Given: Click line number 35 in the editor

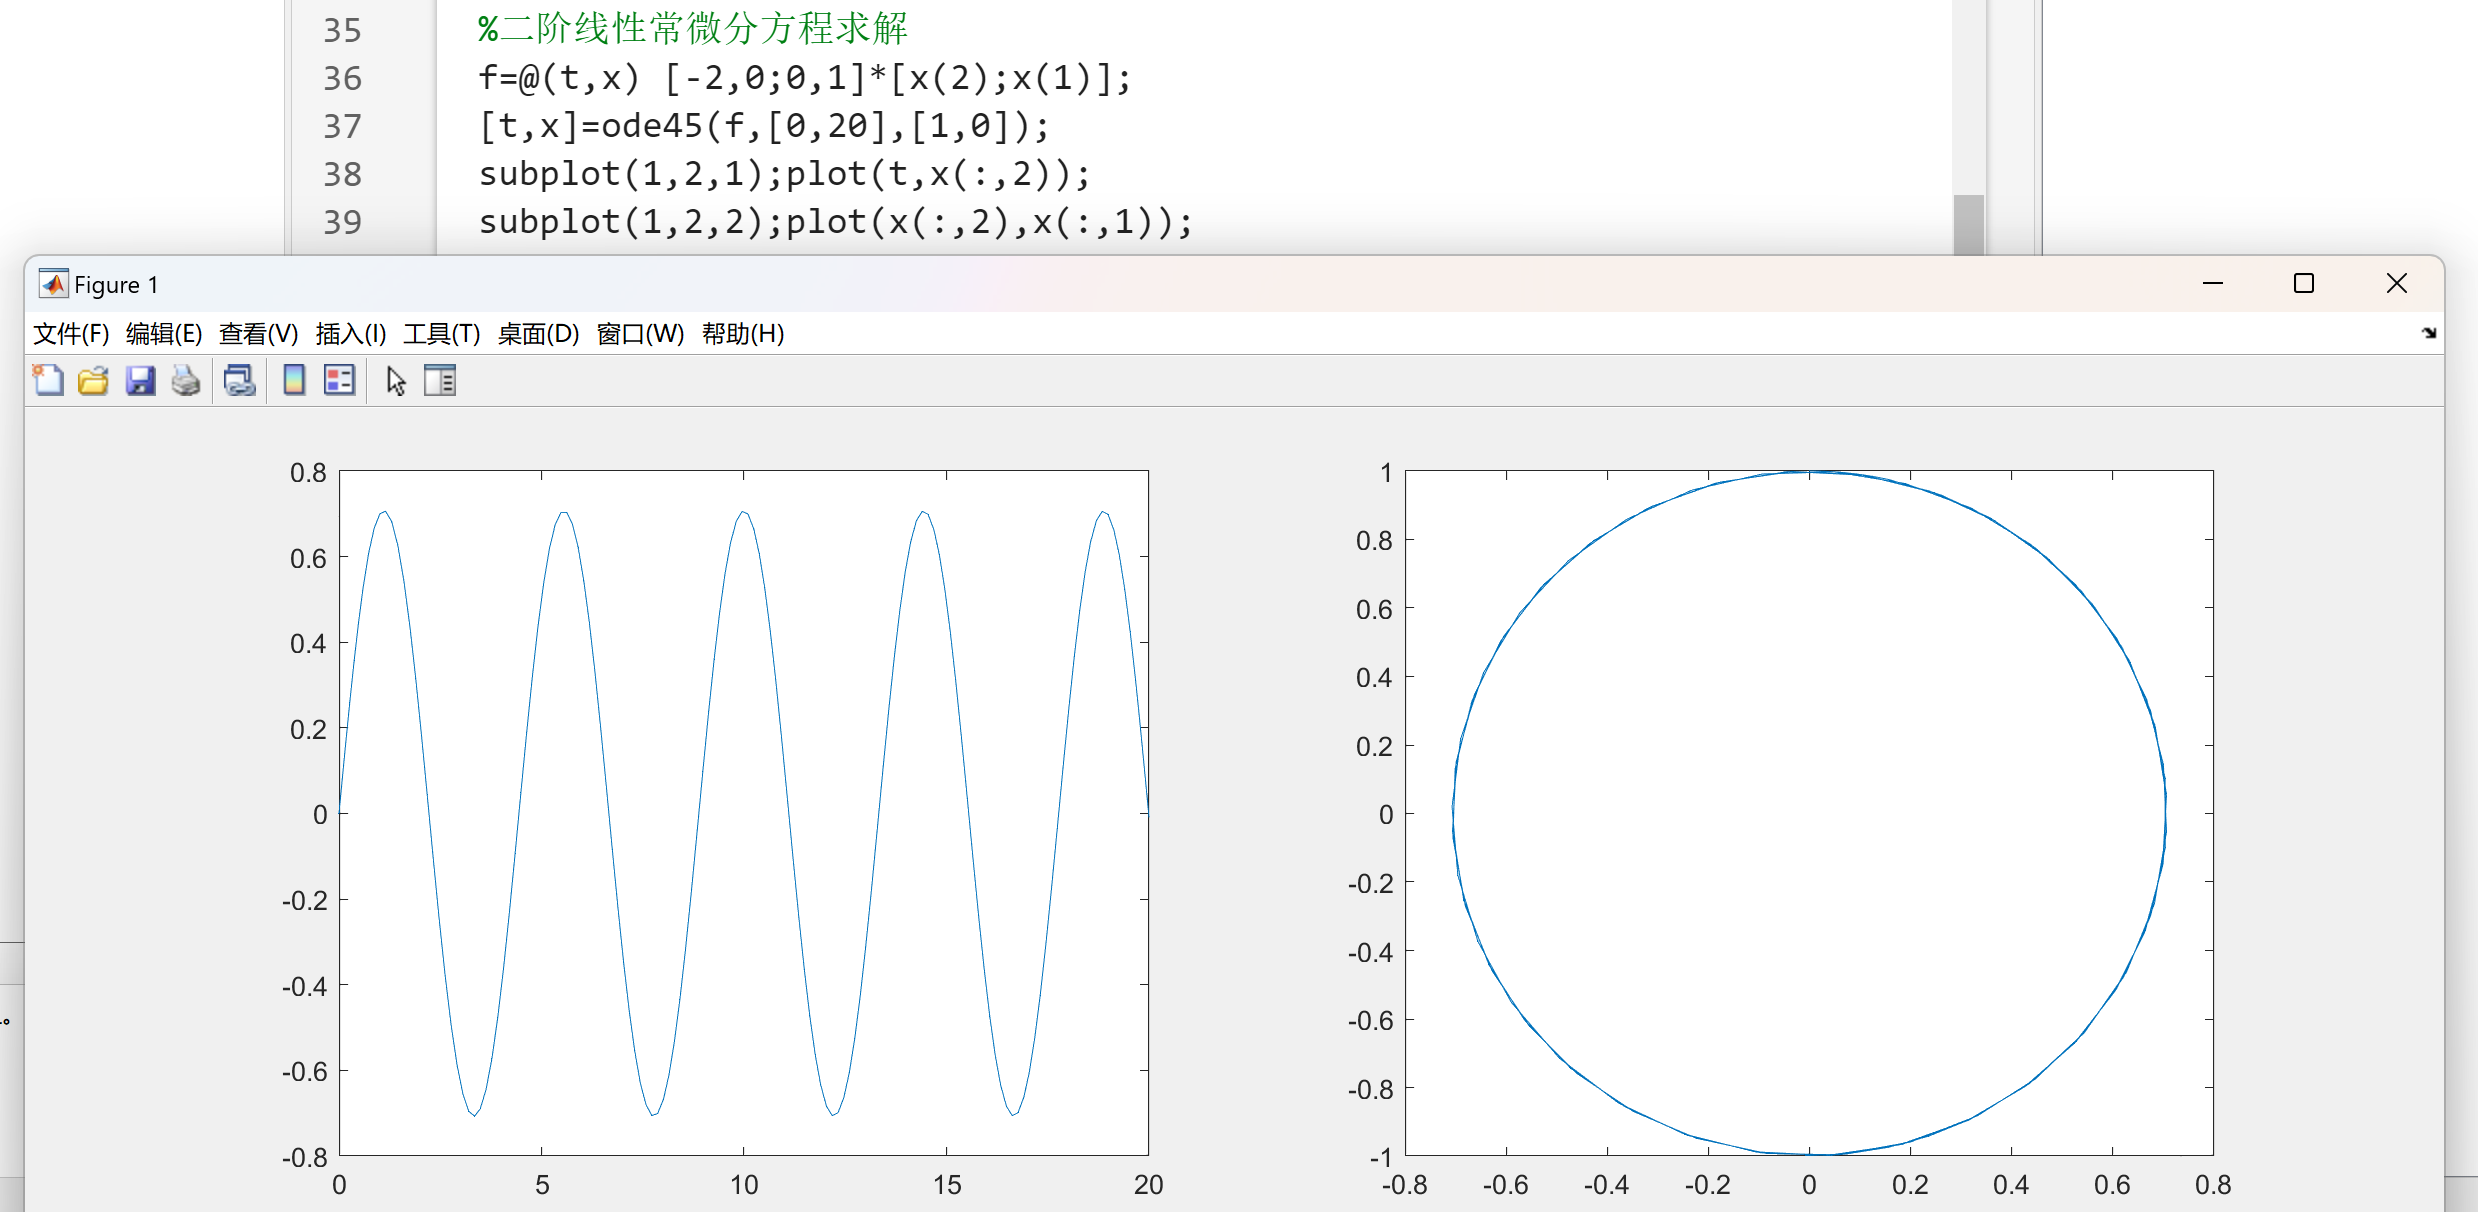Looking at the screenshot, I should [342, 30].
